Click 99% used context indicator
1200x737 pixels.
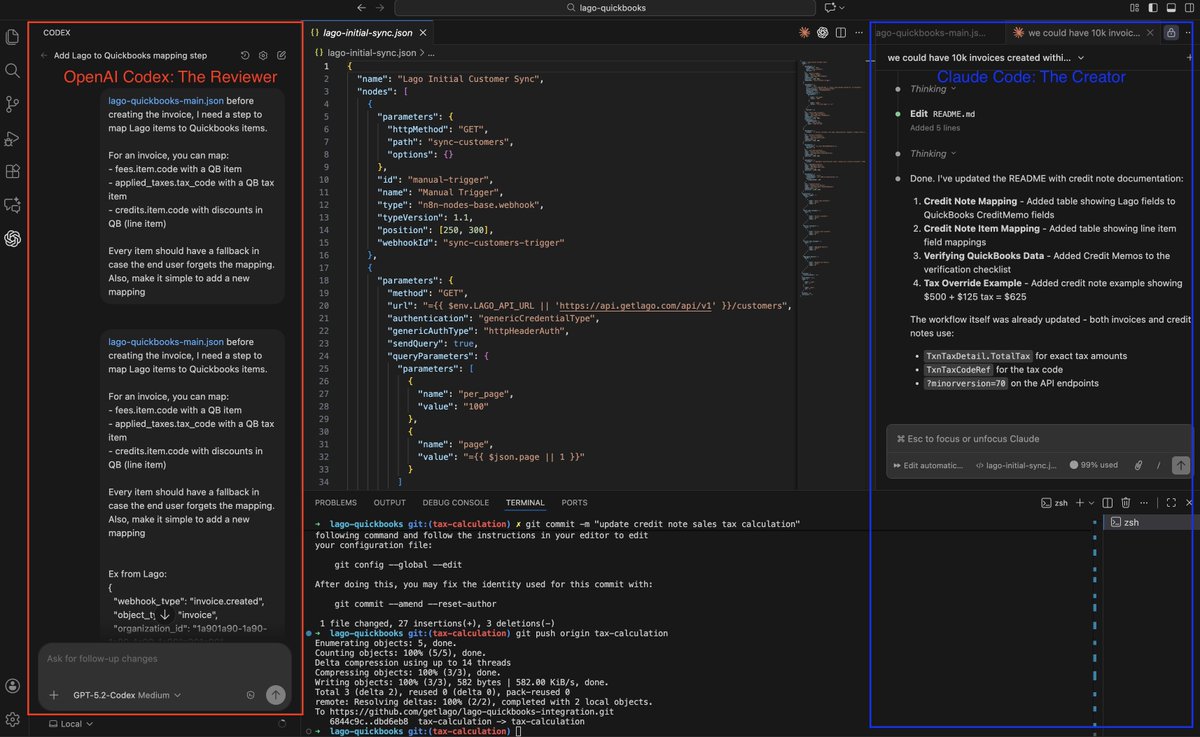1093,465
